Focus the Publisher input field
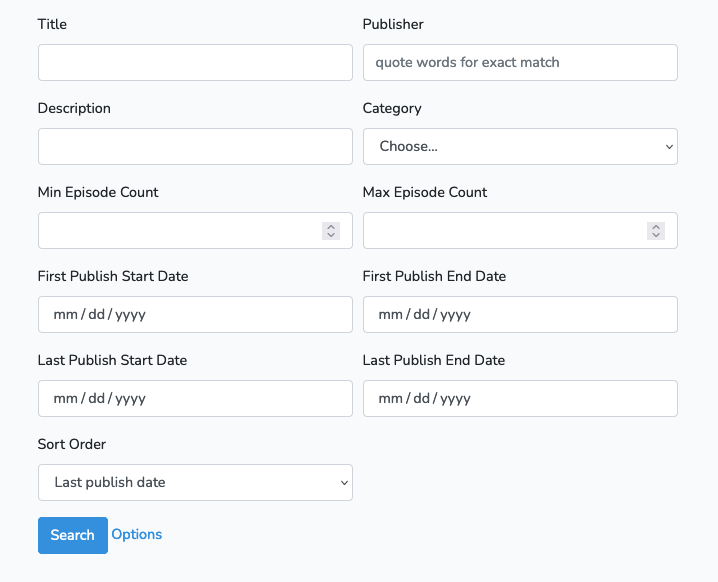The height and width of the screenshot is (582, 718). [x=520, y=63]
